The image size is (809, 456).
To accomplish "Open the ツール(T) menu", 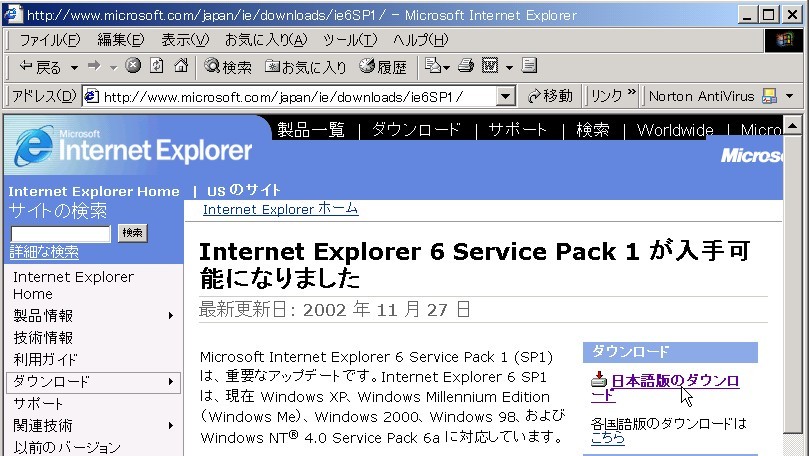I will [x=349, y=40].
